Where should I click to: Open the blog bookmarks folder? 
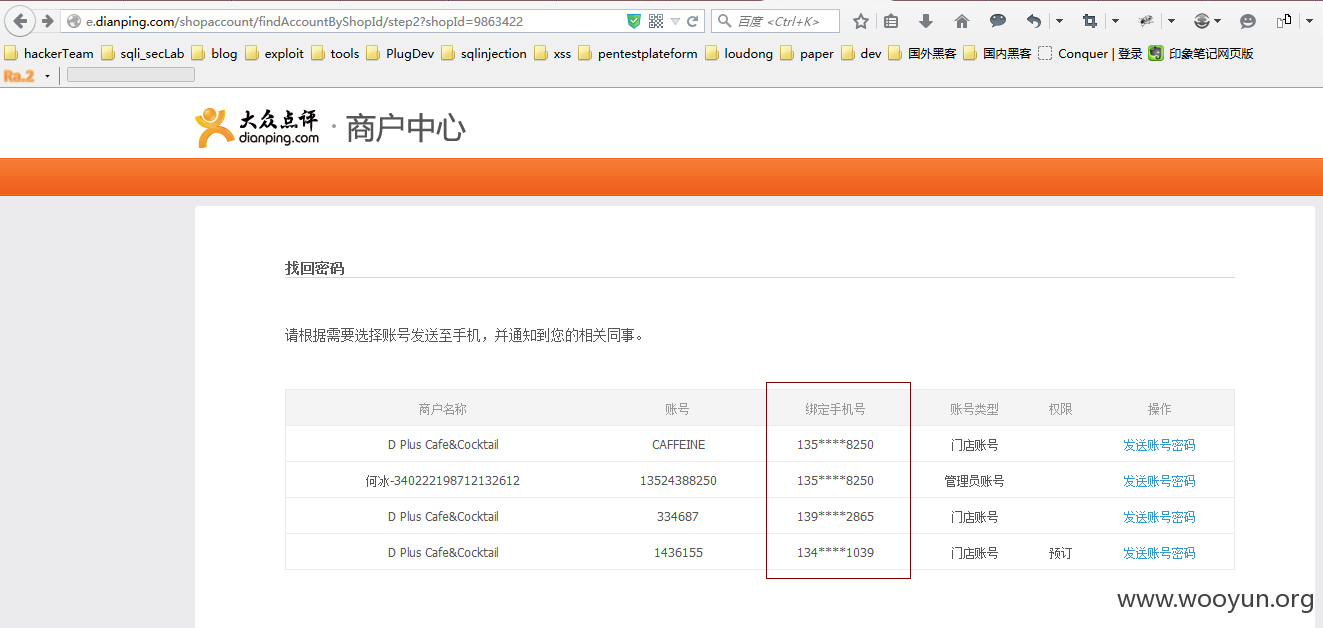tap(215, 54)
